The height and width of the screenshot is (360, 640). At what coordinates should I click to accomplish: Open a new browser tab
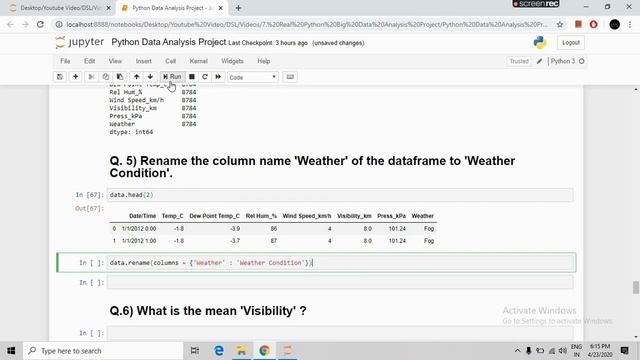238,8
